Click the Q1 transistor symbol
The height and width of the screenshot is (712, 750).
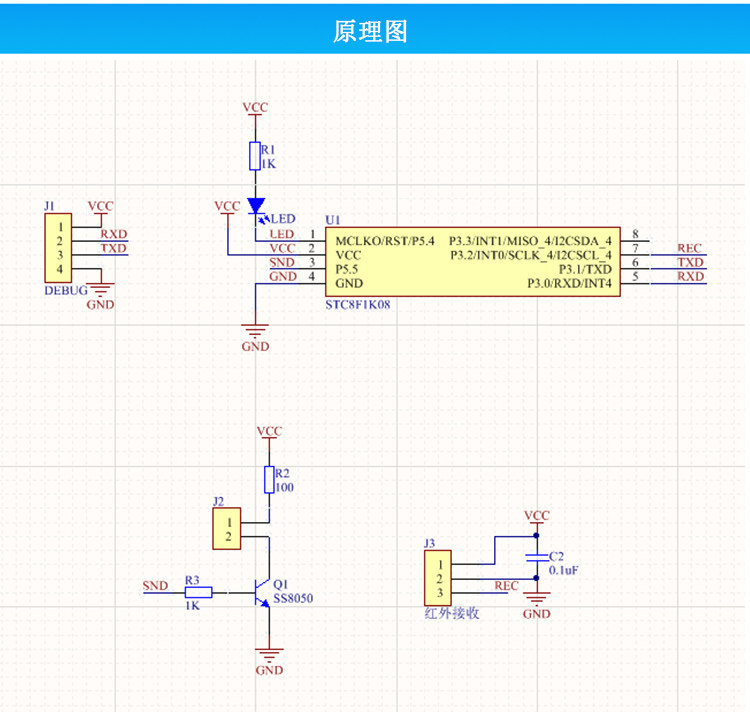pos(262,593)
